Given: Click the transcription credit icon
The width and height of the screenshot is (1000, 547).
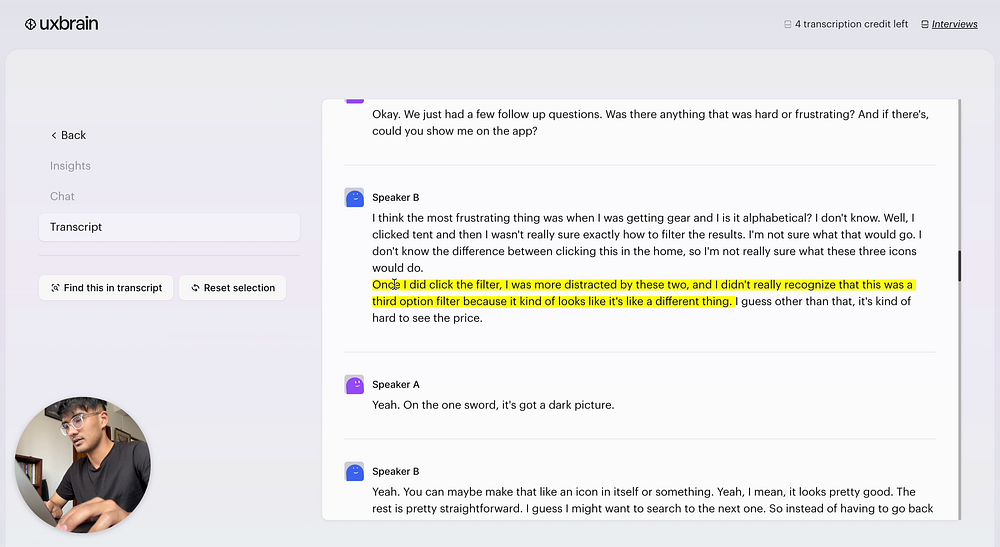Looking at the screenshot, I should tap(788, 24).
